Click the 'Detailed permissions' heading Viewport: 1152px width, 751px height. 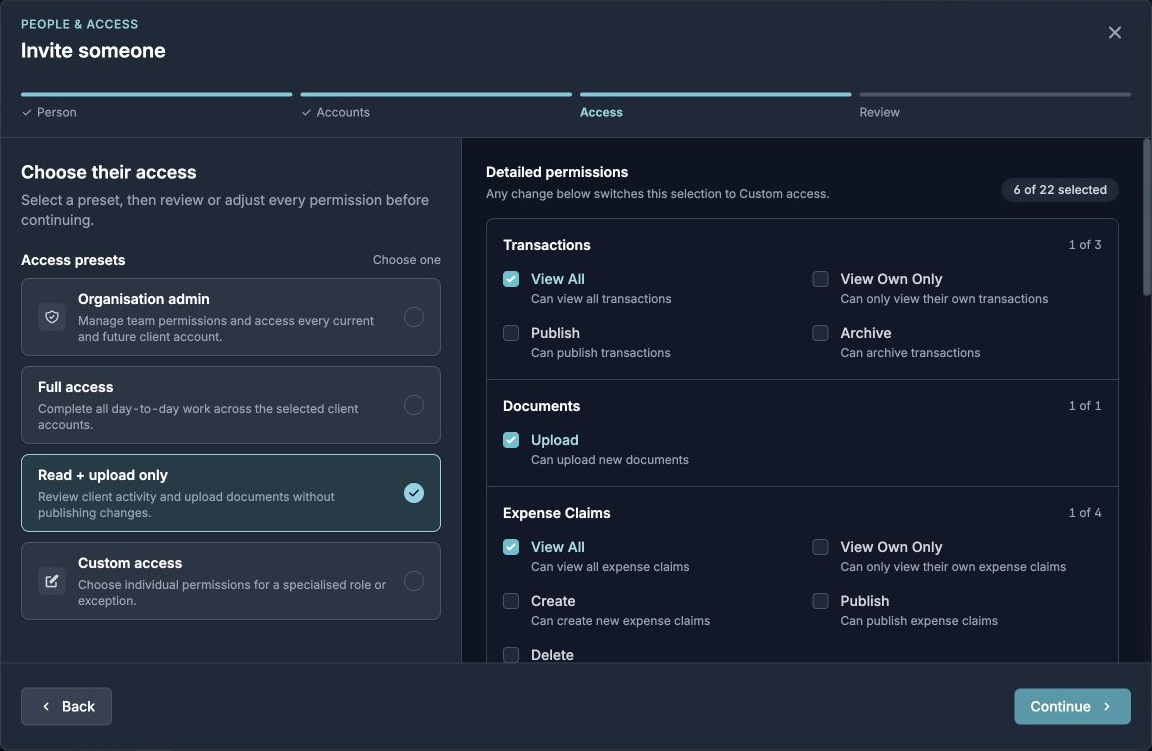(x=557, y=172)
